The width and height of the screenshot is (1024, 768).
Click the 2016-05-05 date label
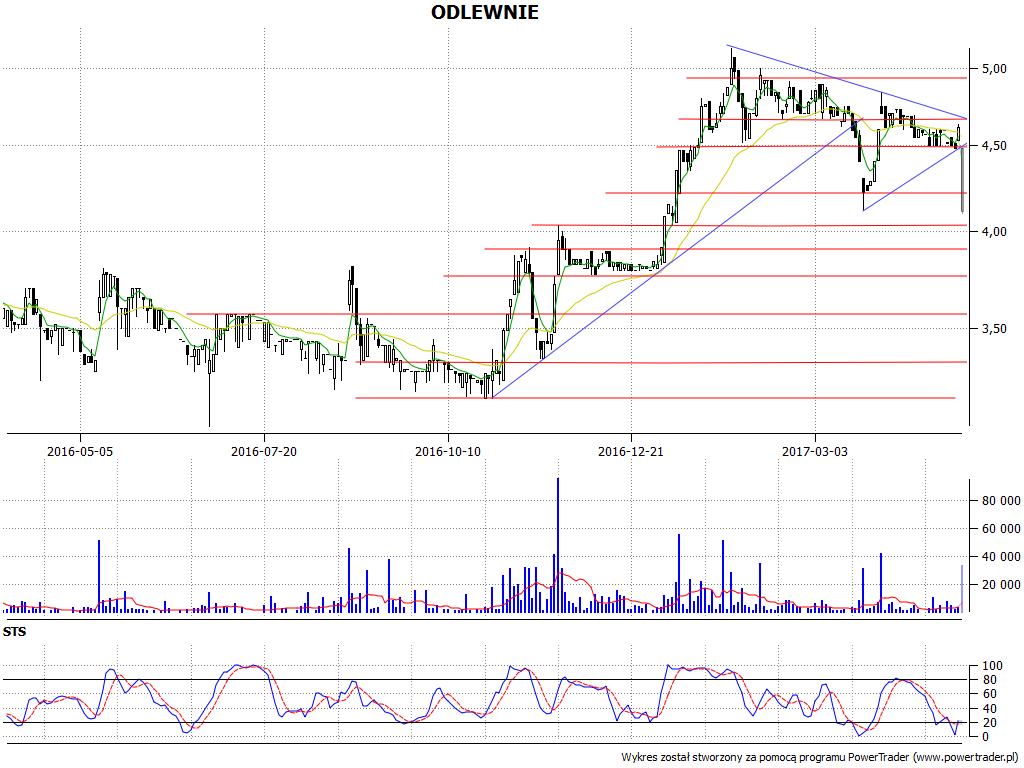pos(80,451)
